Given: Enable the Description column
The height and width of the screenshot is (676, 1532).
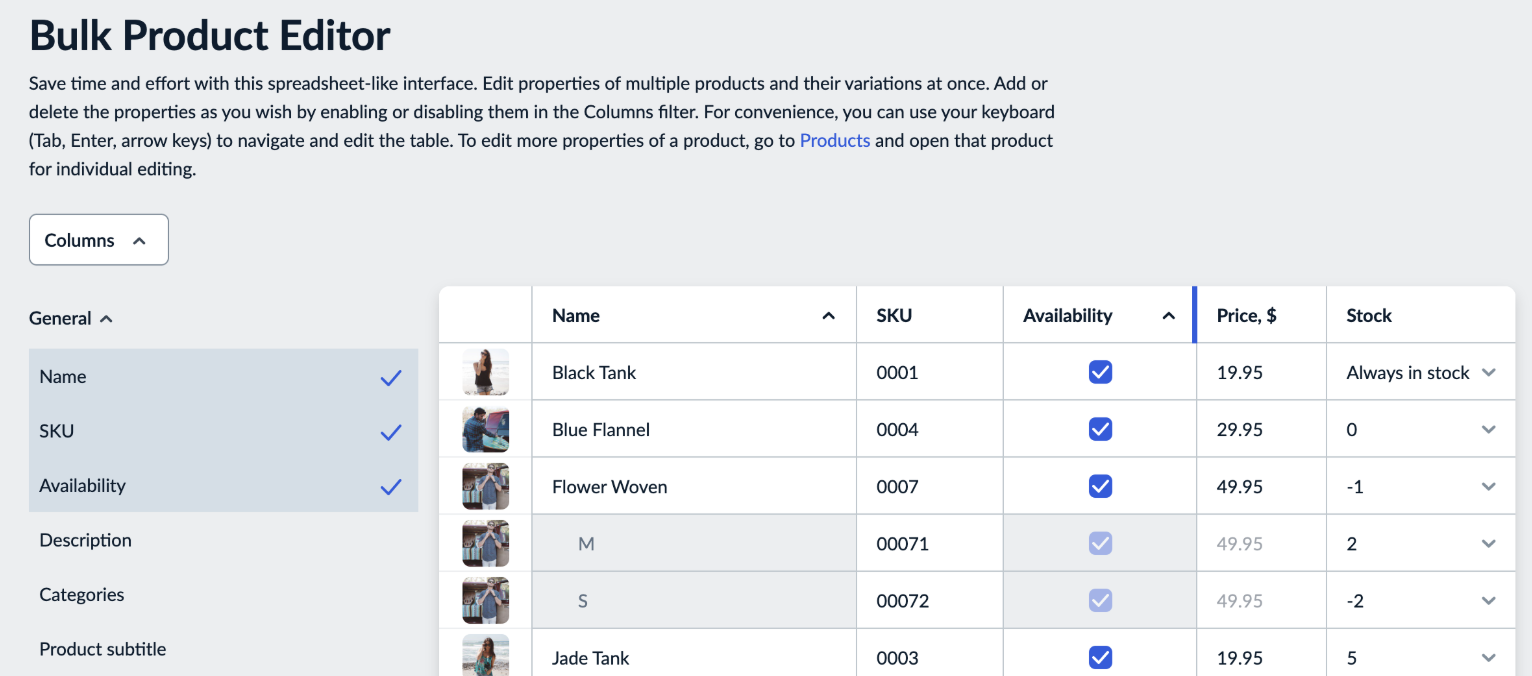Looking at the screenshot, I should point(85,540).
